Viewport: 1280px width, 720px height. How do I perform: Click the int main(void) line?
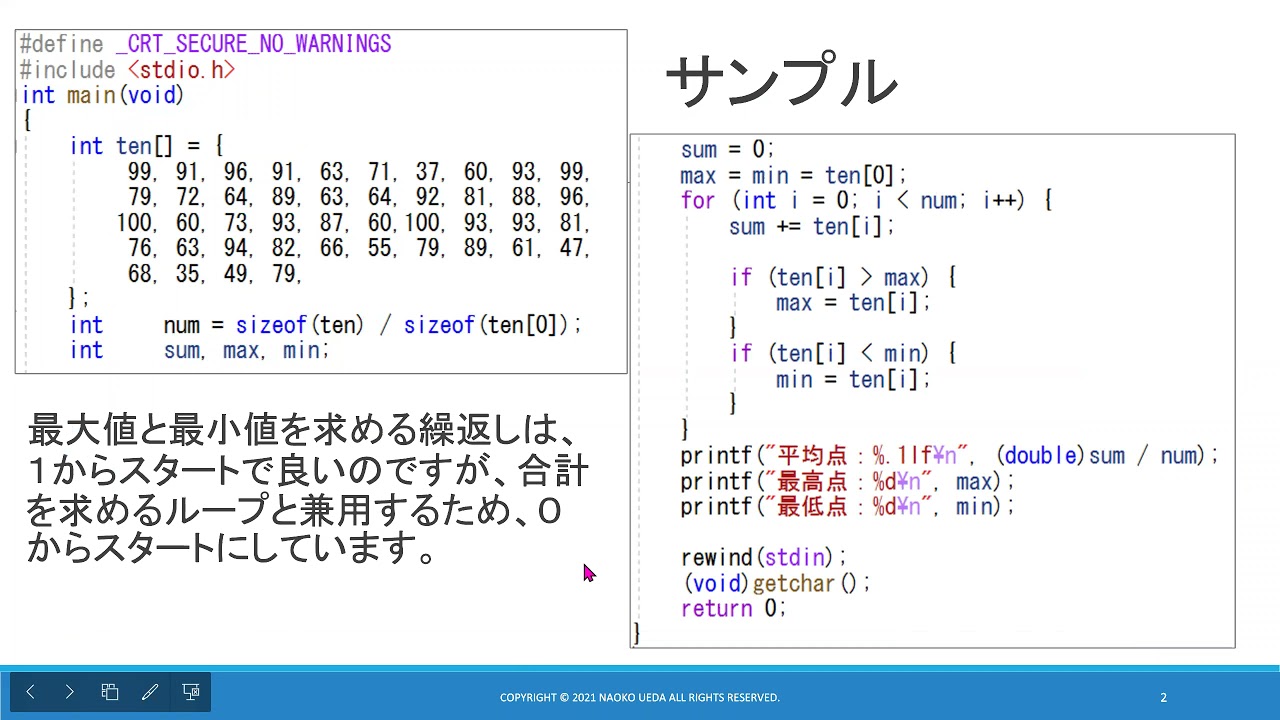tap(103, 96)
